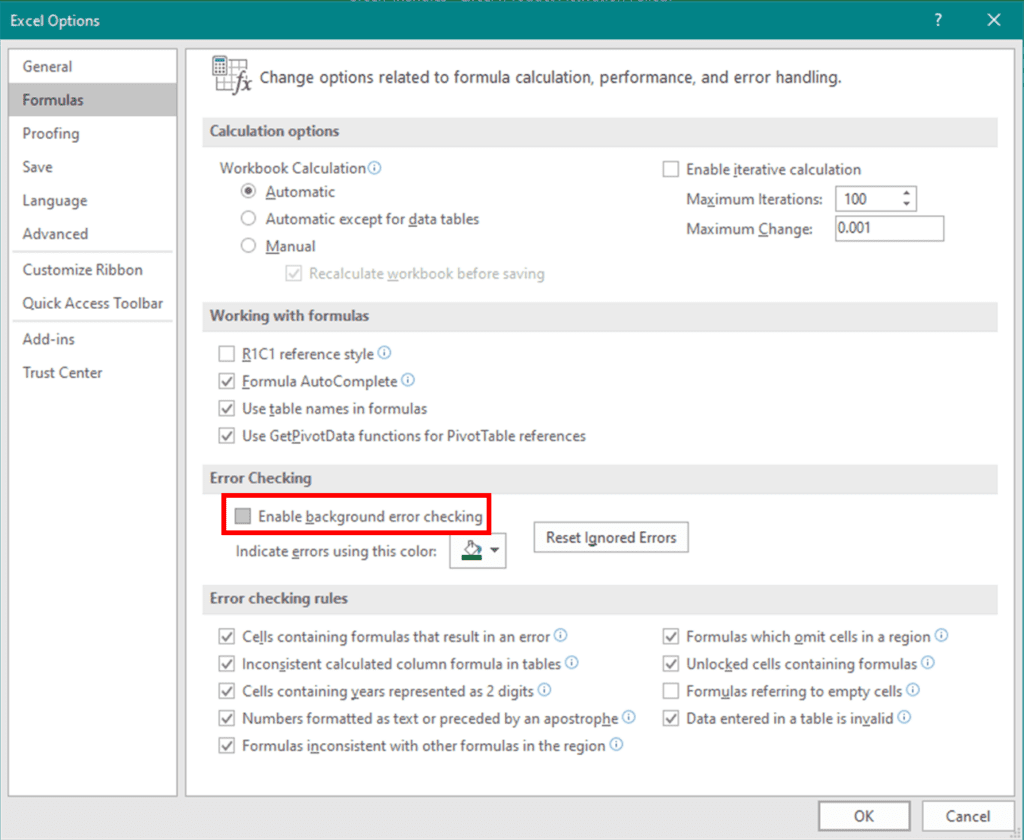Open info for Unlocked cells containing formulas
Viewport: 1024px width, 840px height.
point(926,663)
